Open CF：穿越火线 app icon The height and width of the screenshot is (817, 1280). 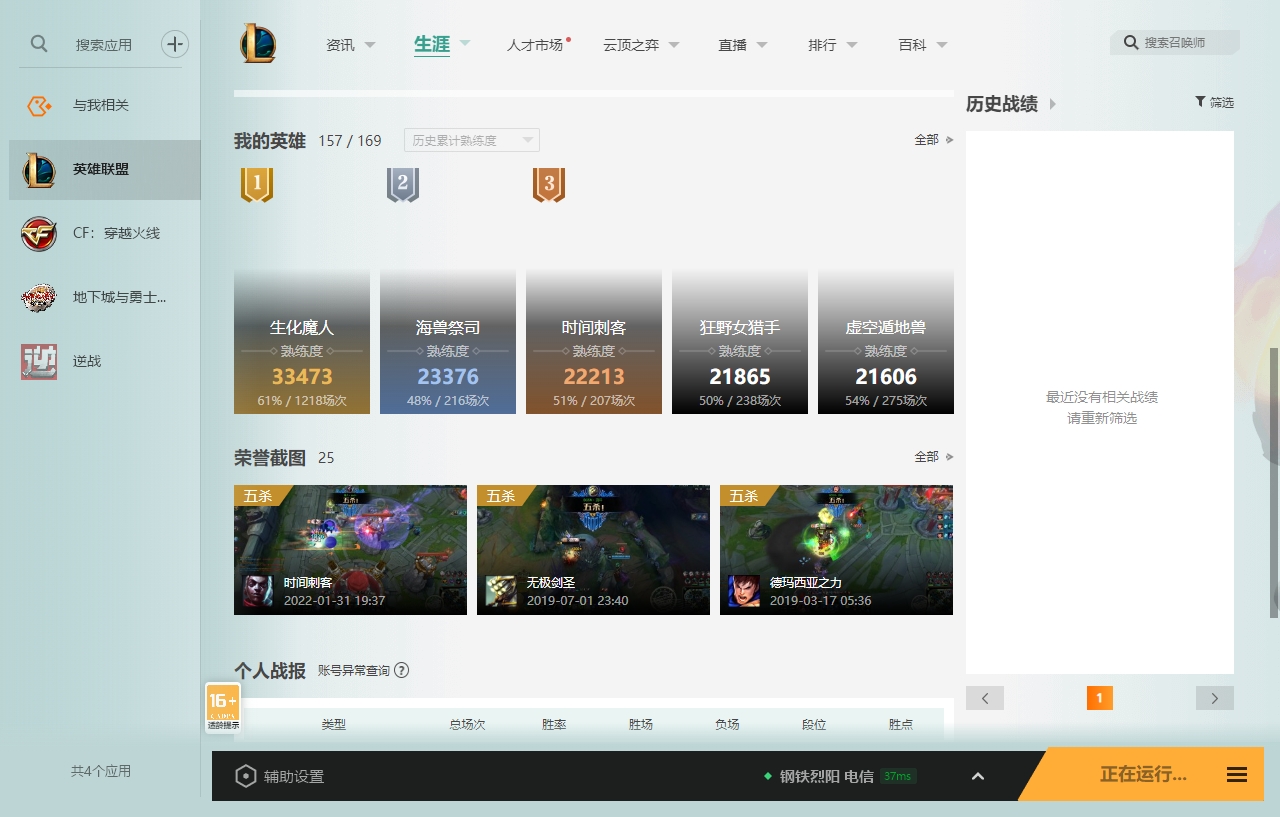click(x=39, y=233)
